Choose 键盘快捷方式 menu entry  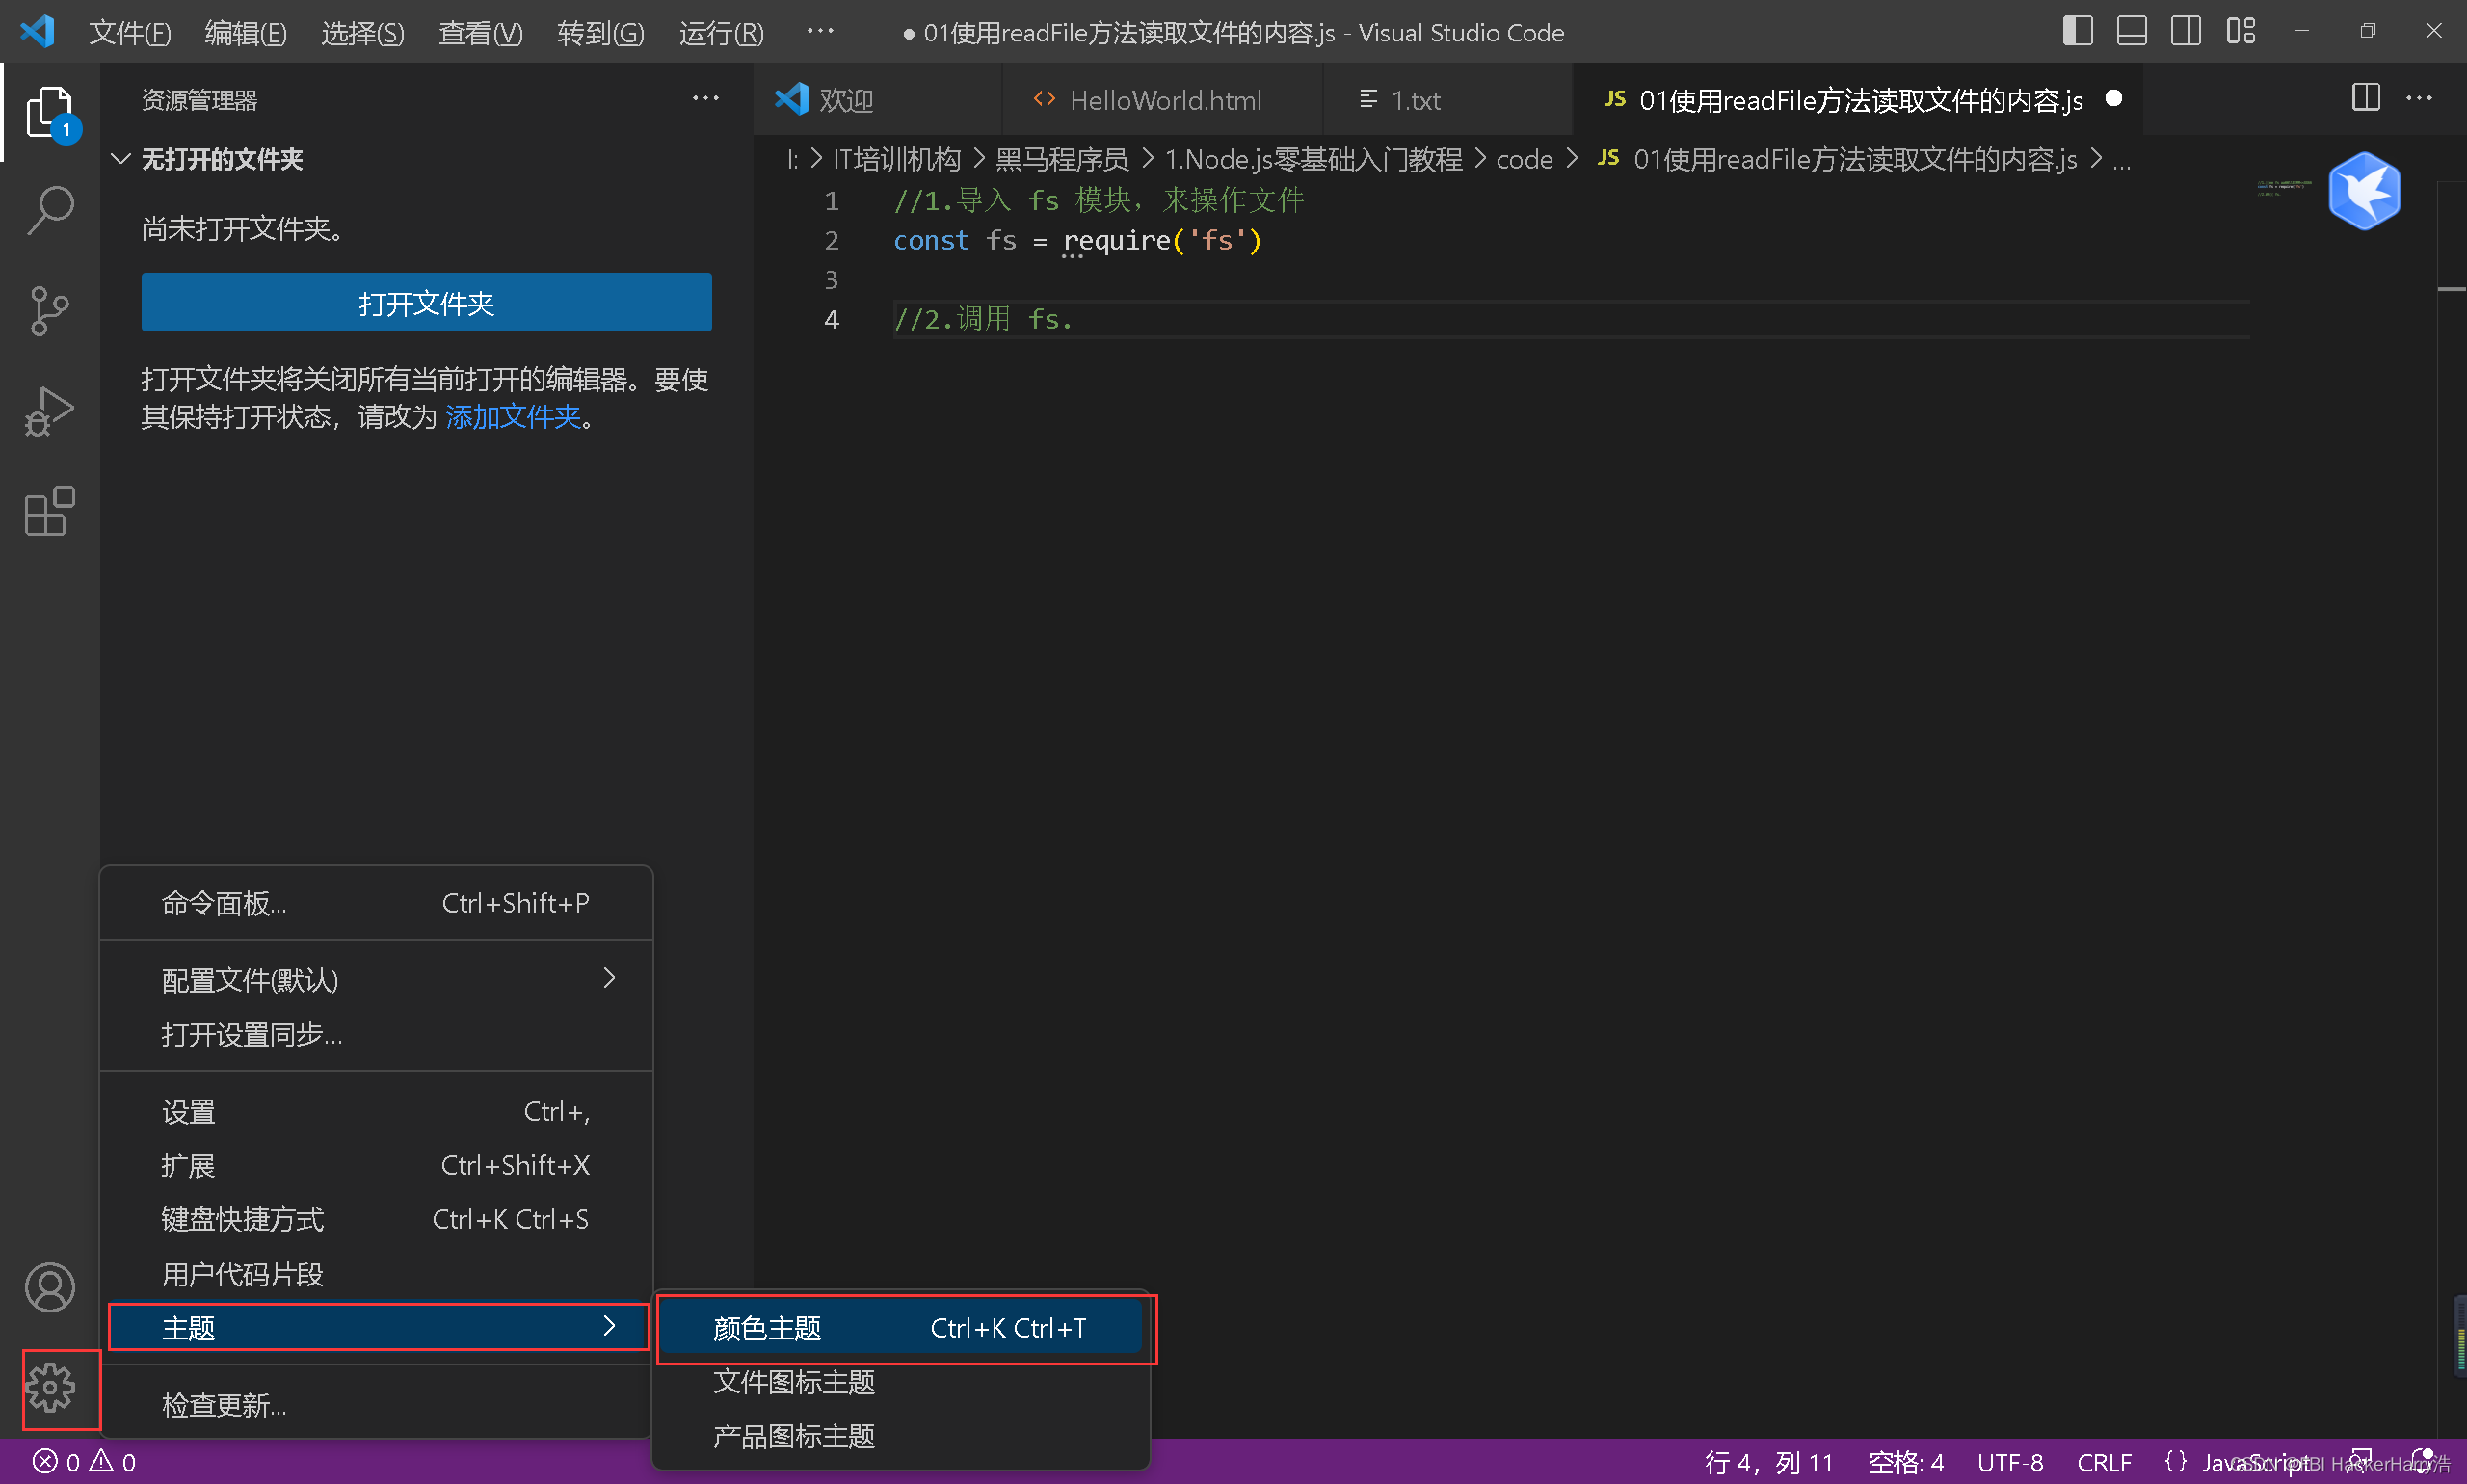click(x=376, y=1219)
